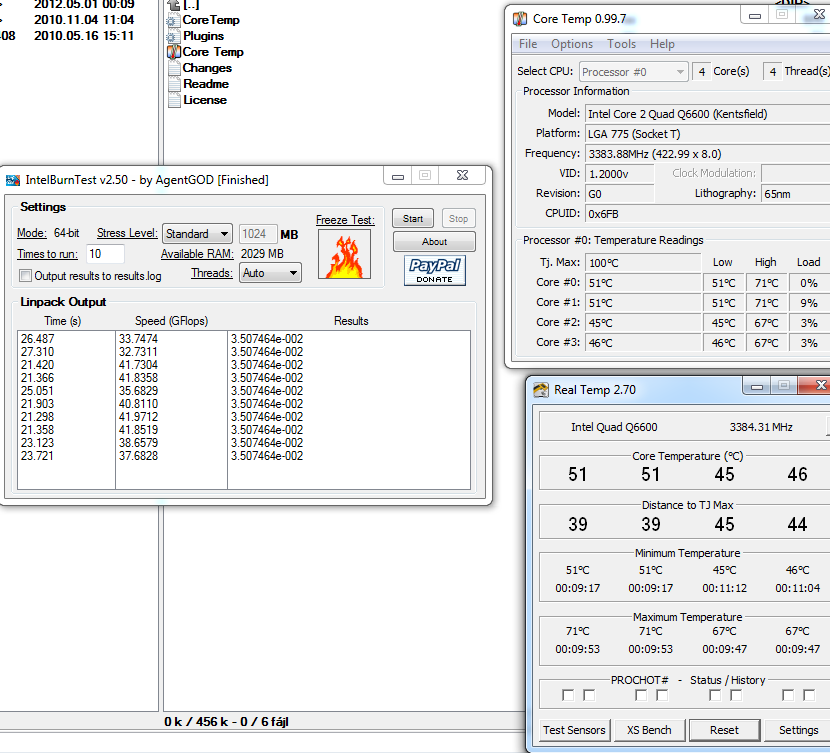The height and width of the screenshot is (753, 830).
Task: Click the Reset button in Real Temp
Action: click(724, 730)
